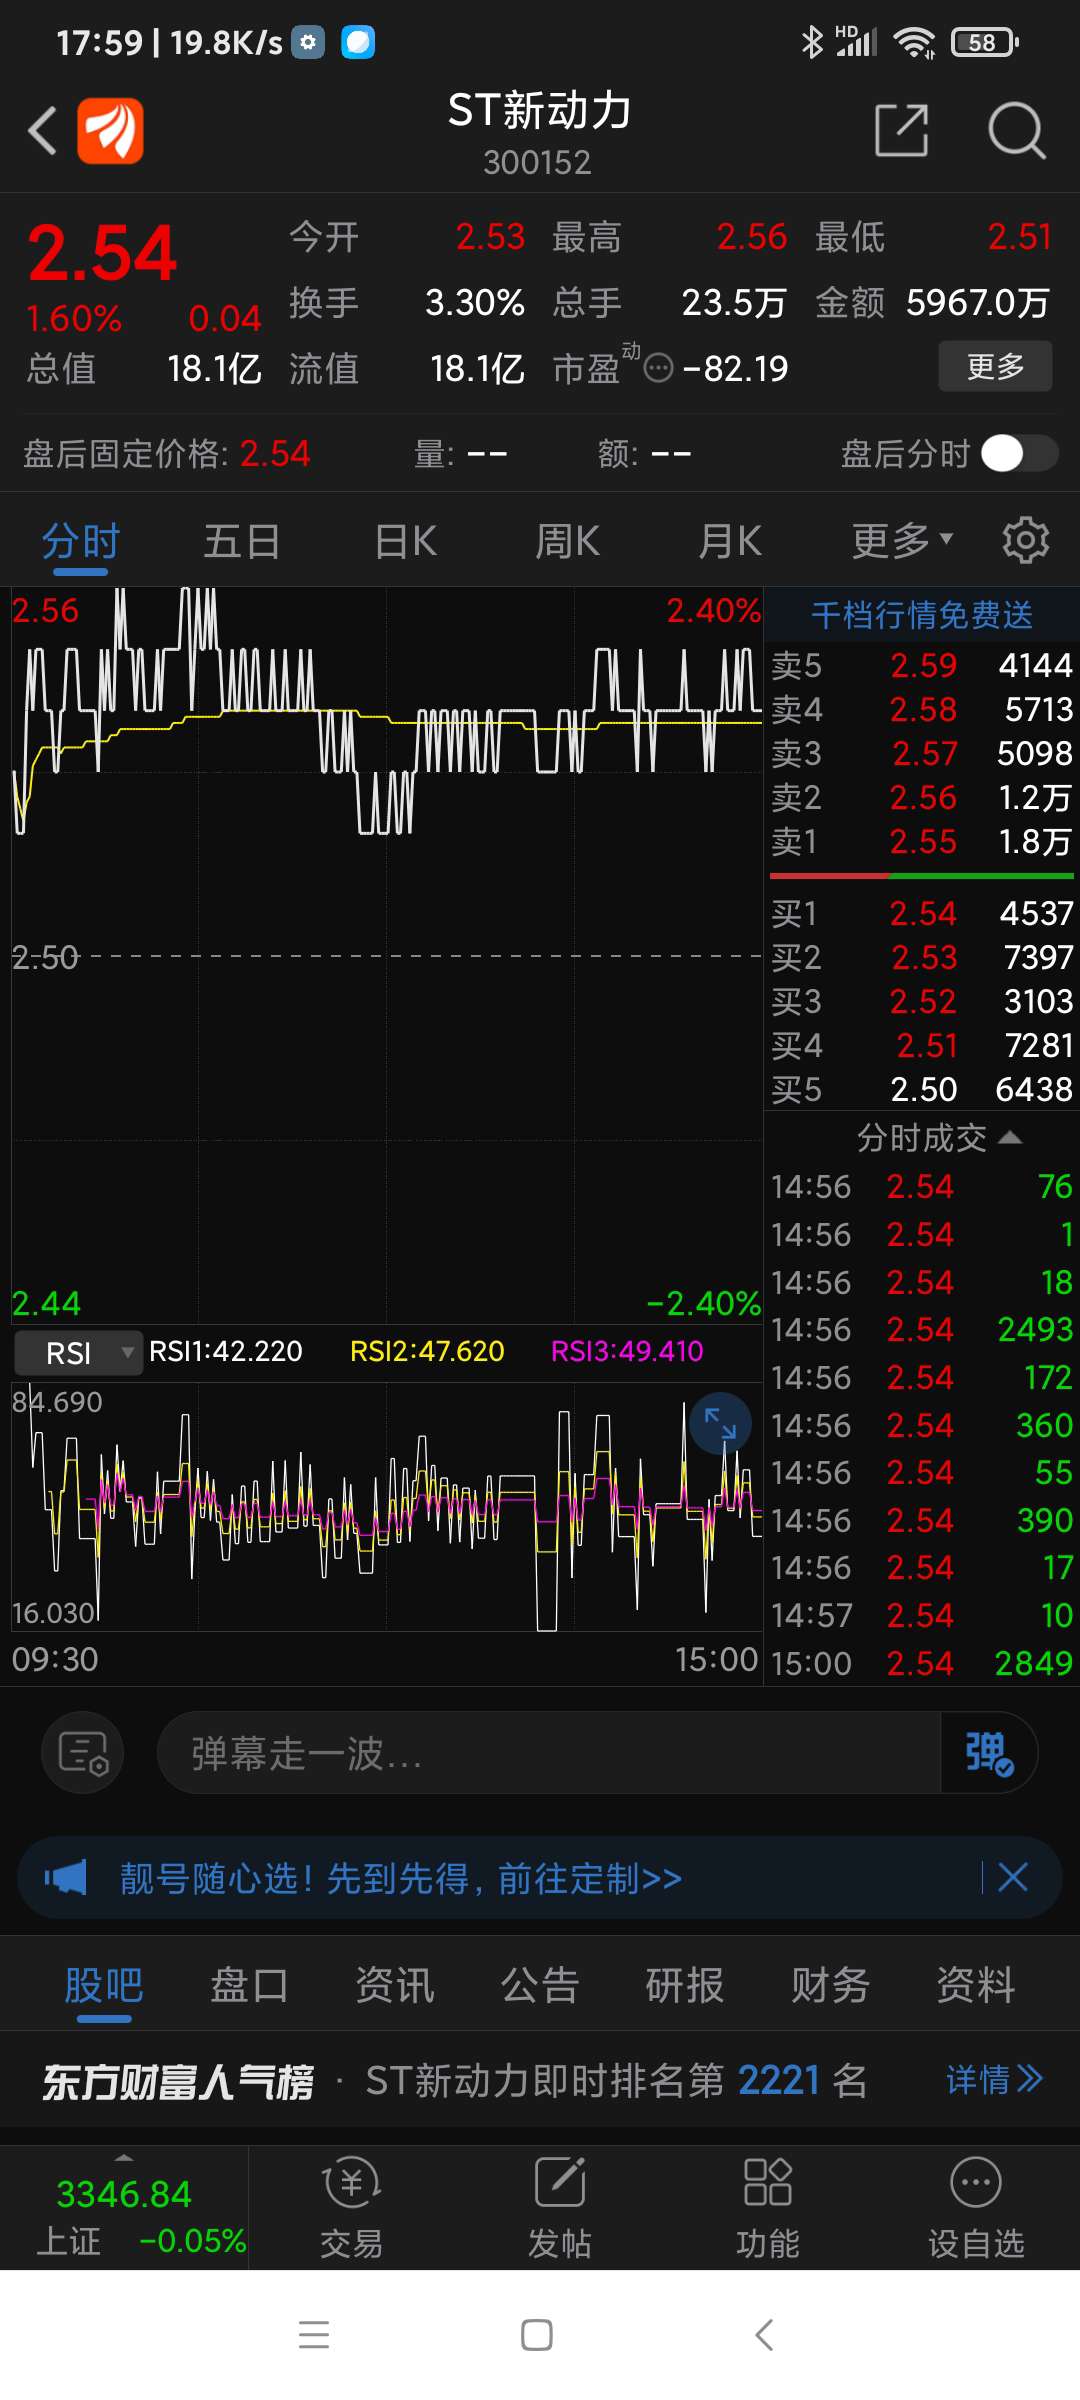Click the 更多 quote details button
Image resolution: width=1080 pixels, height=2400 pixels.
point(995,366)
